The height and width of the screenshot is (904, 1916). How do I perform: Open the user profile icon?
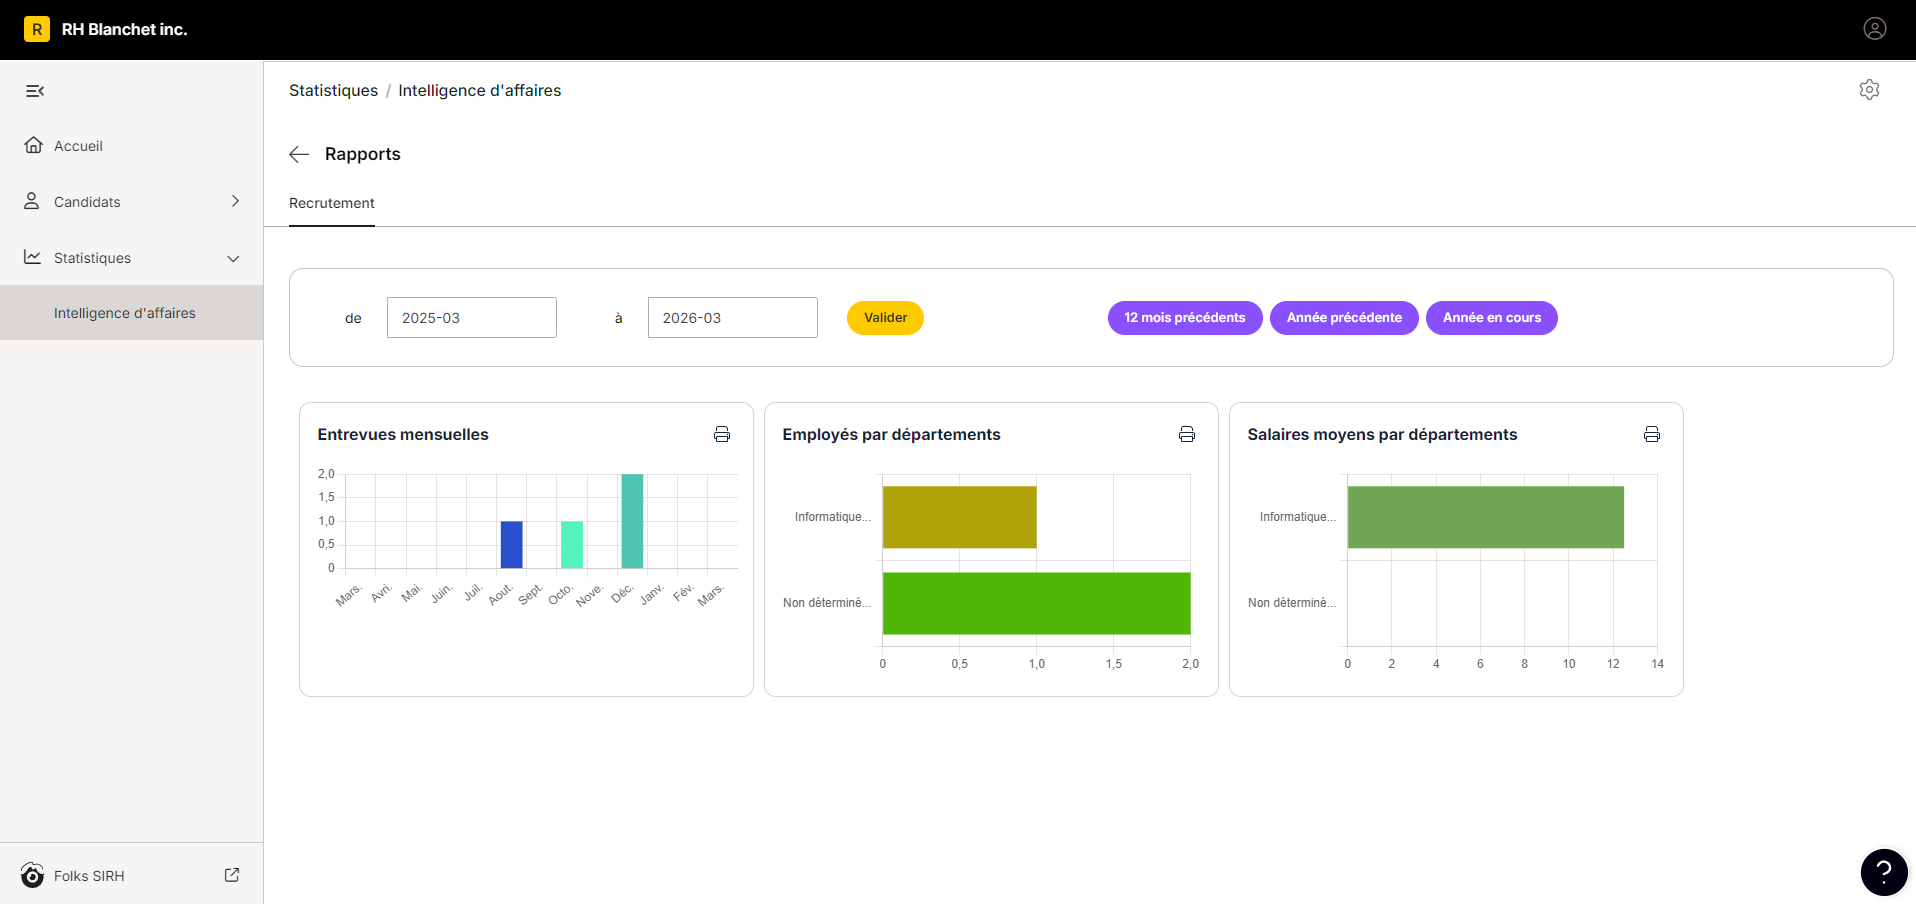pos(1875,29)
